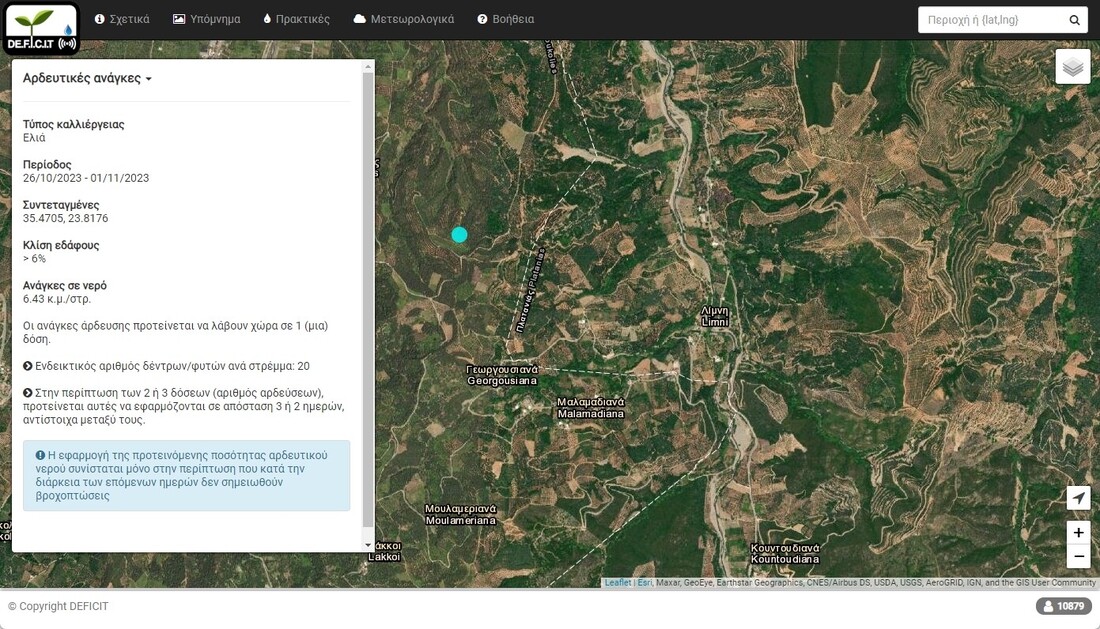Click the Leaflet attribution link
1100x629 pixels.
click(617, 583)
